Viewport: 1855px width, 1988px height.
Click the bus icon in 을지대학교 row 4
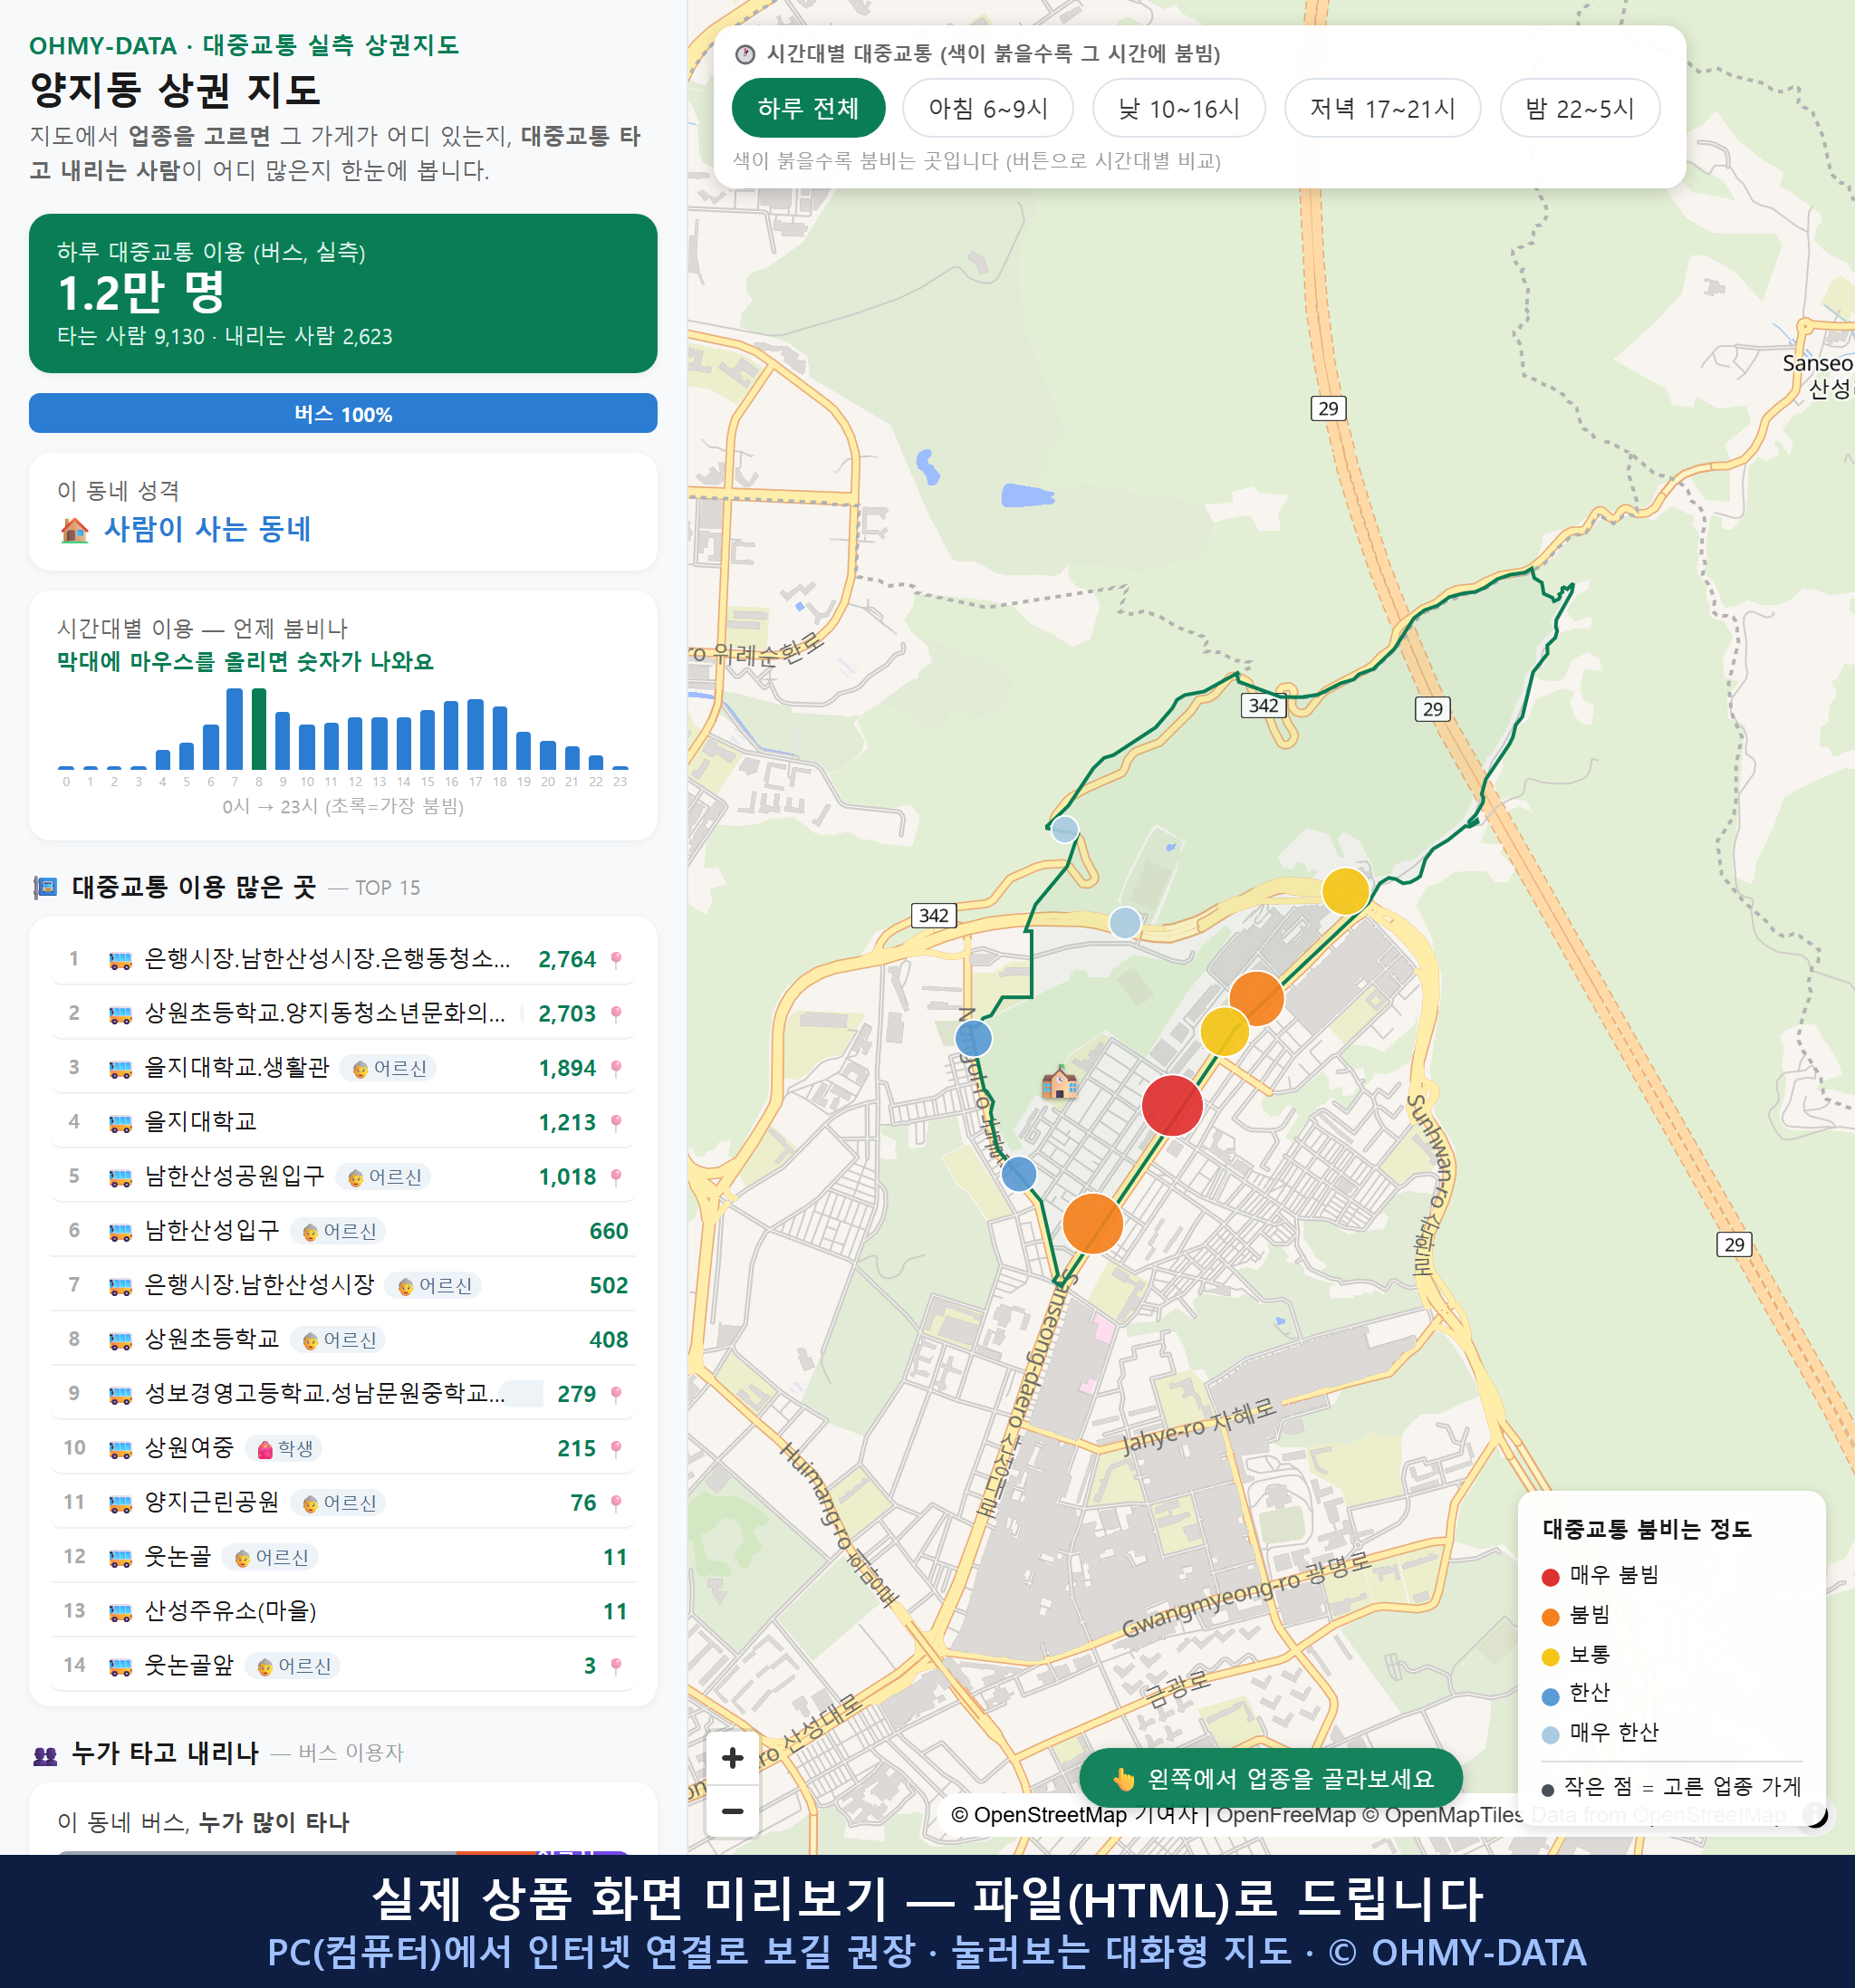[120, 1123]
